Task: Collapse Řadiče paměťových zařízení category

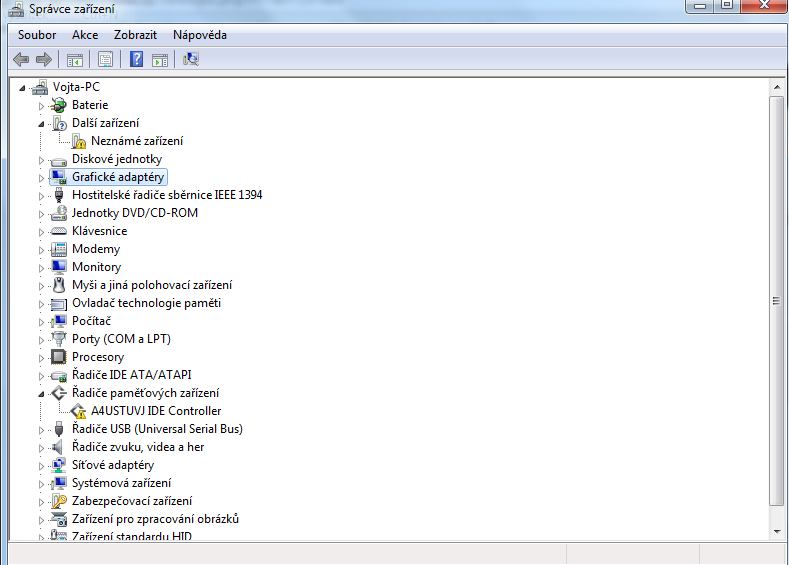Action: point(41,394)
